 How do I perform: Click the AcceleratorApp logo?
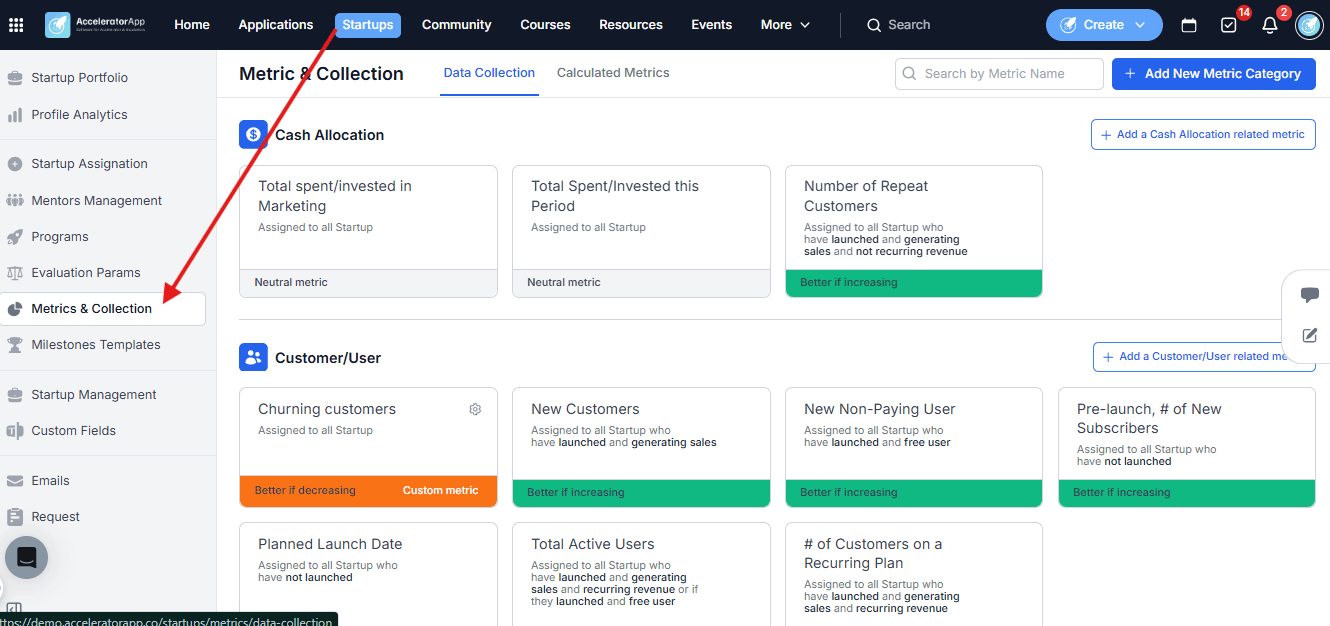(100, 25)
